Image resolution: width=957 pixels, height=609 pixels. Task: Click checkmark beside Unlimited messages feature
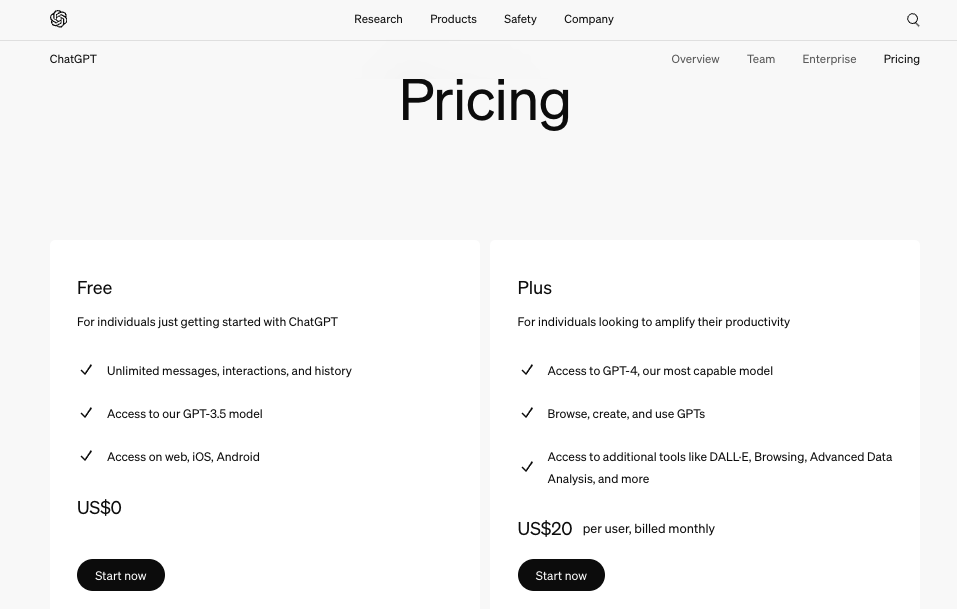pos(86,370)
